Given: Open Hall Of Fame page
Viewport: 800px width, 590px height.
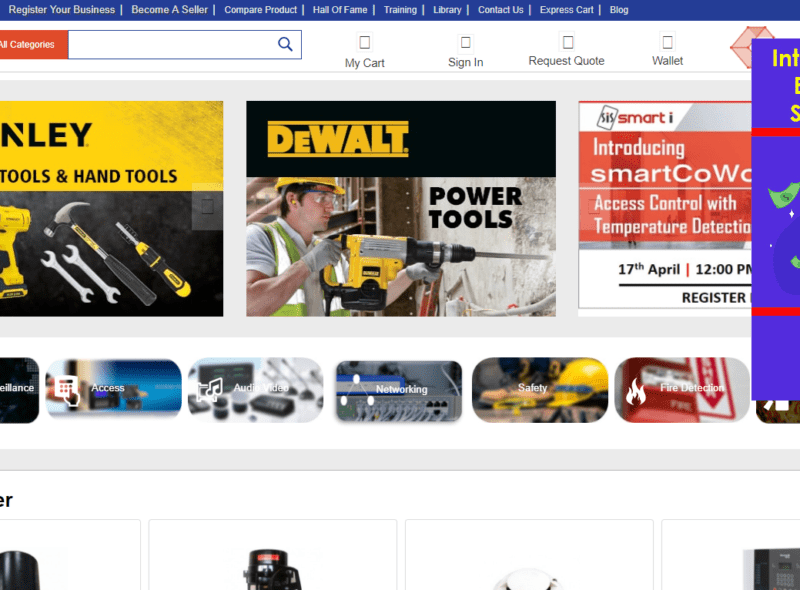Looking at the screenshot, I should tap(340, 10).
